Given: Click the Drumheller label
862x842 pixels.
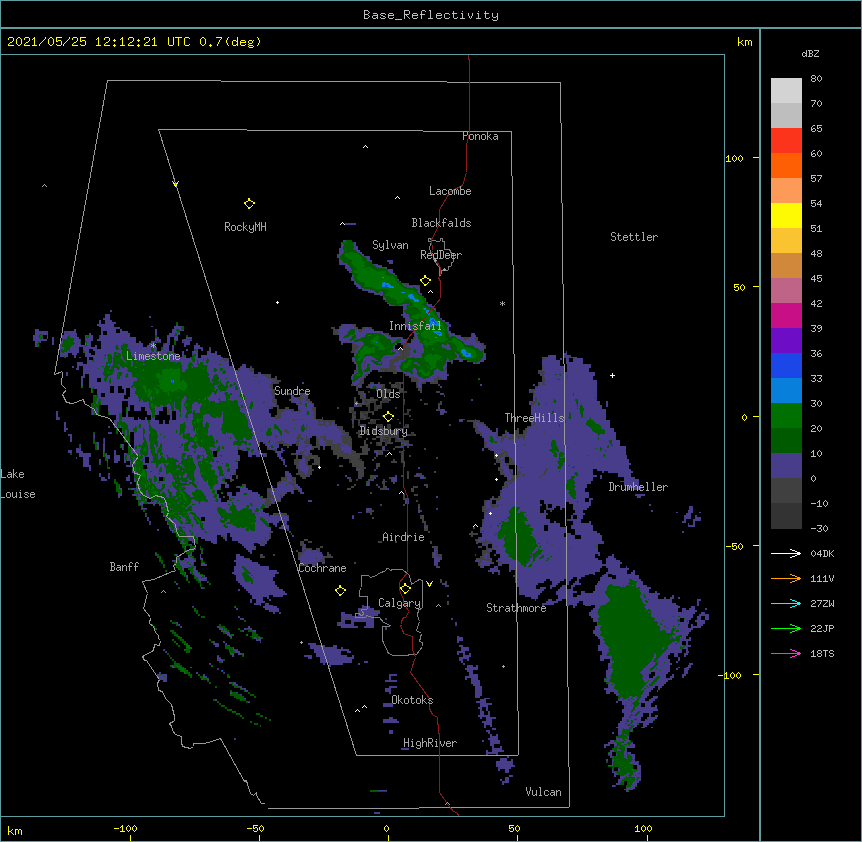Looking at the screenshot, I should coord(638,487).
